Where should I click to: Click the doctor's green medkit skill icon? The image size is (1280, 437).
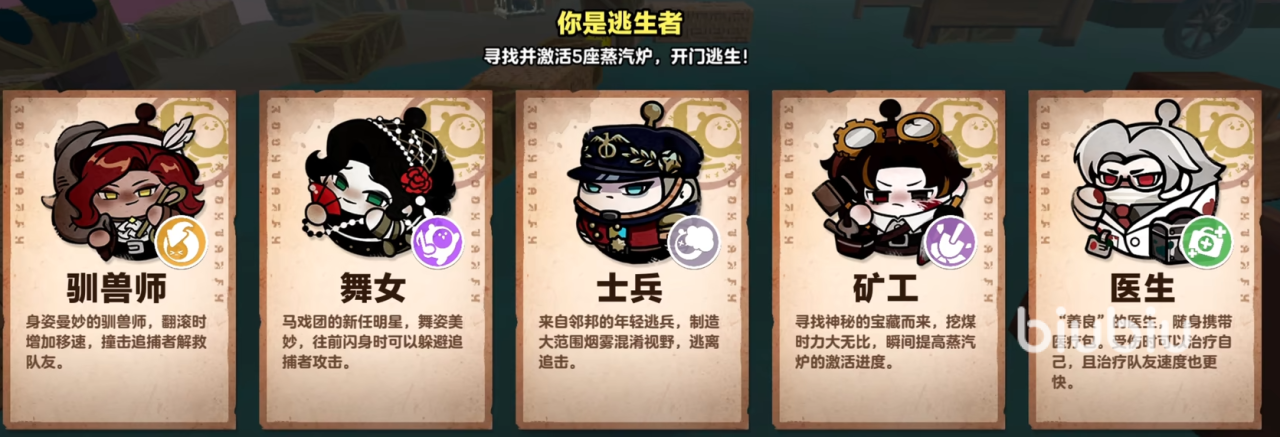[x=1206, y=242]
